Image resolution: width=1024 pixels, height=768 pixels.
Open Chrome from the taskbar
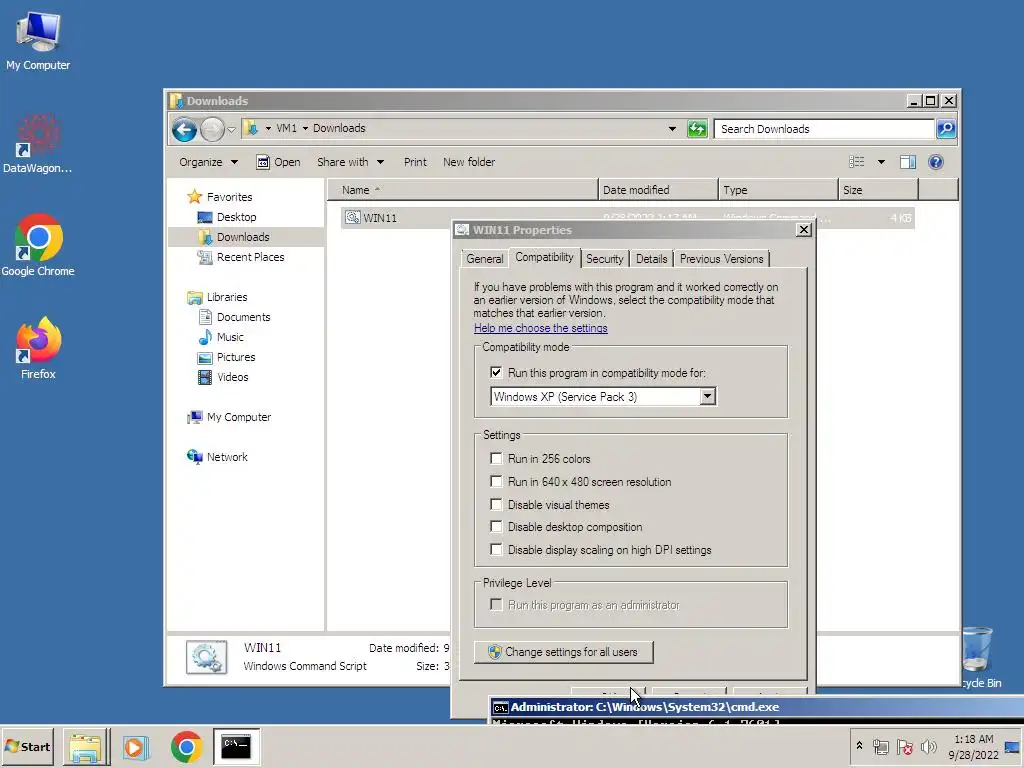coord(186,747)
